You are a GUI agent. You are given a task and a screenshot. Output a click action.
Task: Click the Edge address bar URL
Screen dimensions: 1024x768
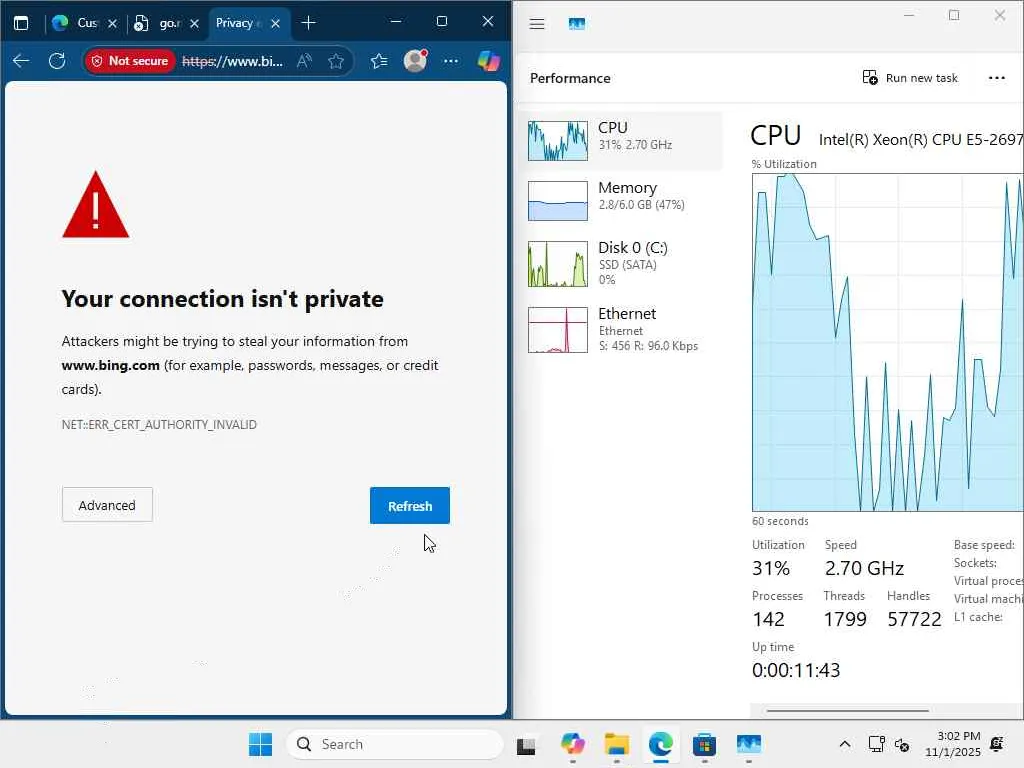[232, 61]
